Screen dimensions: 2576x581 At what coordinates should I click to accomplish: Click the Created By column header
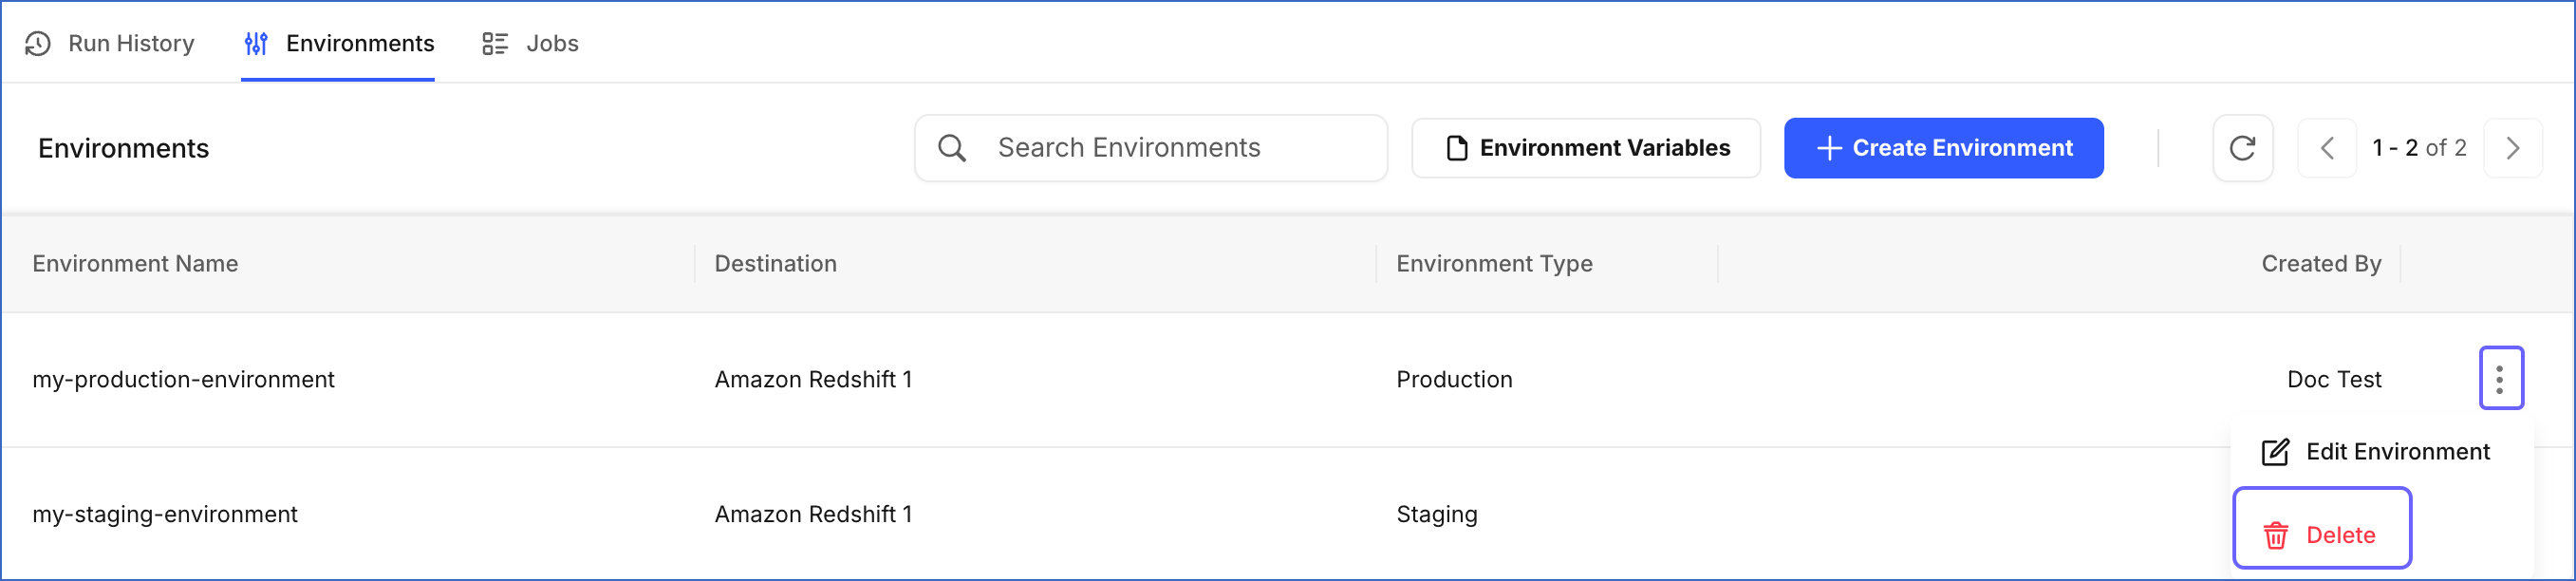pos(2321,264)
